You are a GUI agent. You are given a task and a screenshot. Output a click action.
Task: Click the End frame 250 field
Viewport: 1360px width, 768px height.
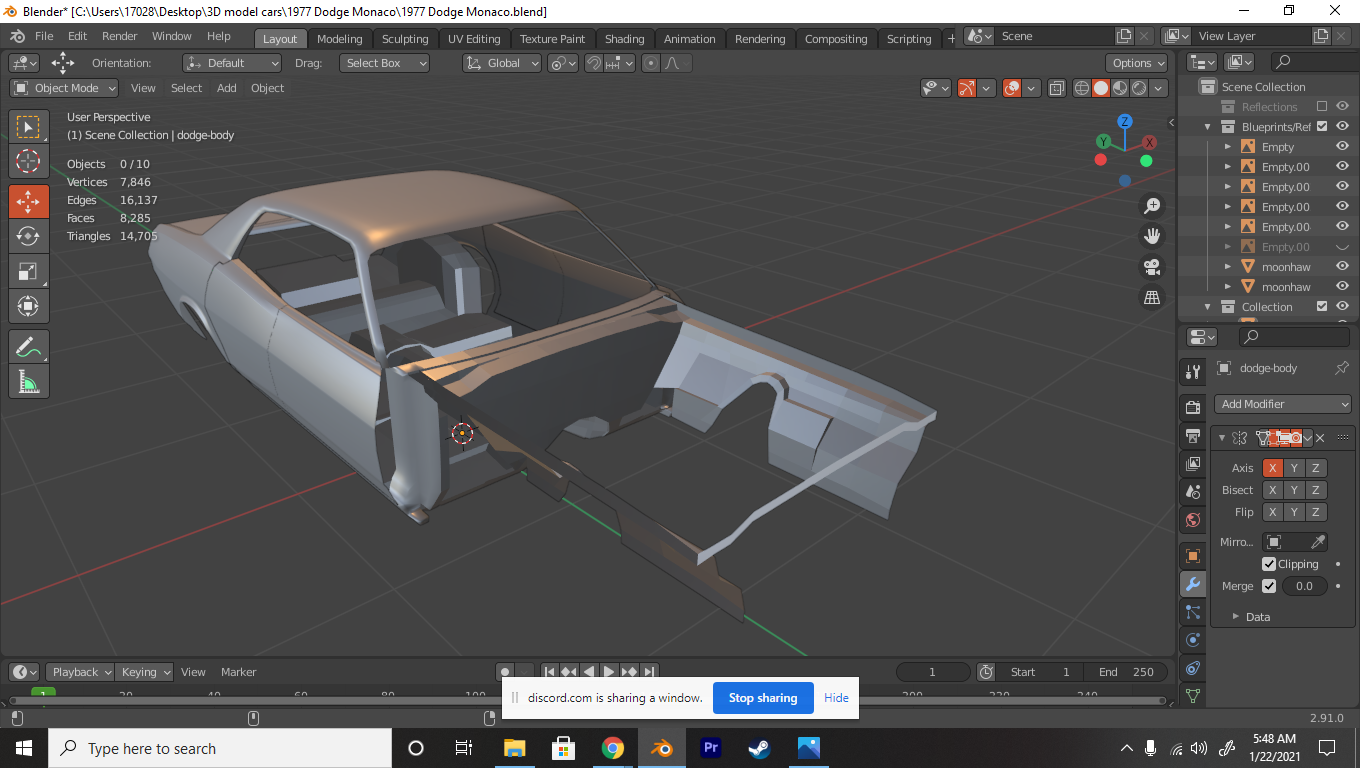(x=1126, y=672)
